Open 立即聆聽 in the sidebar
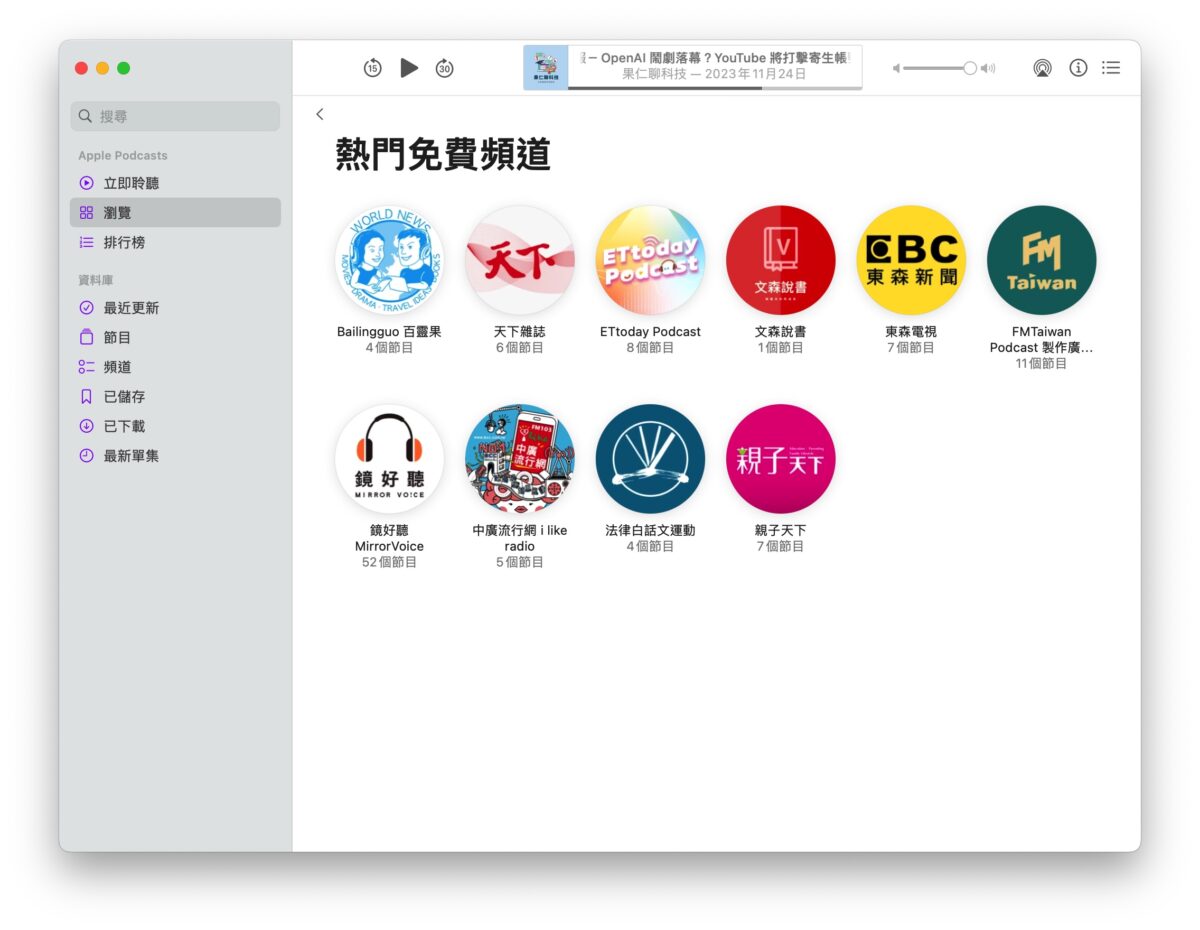Viewport: 1200px width, 930px height. (175, 183)
